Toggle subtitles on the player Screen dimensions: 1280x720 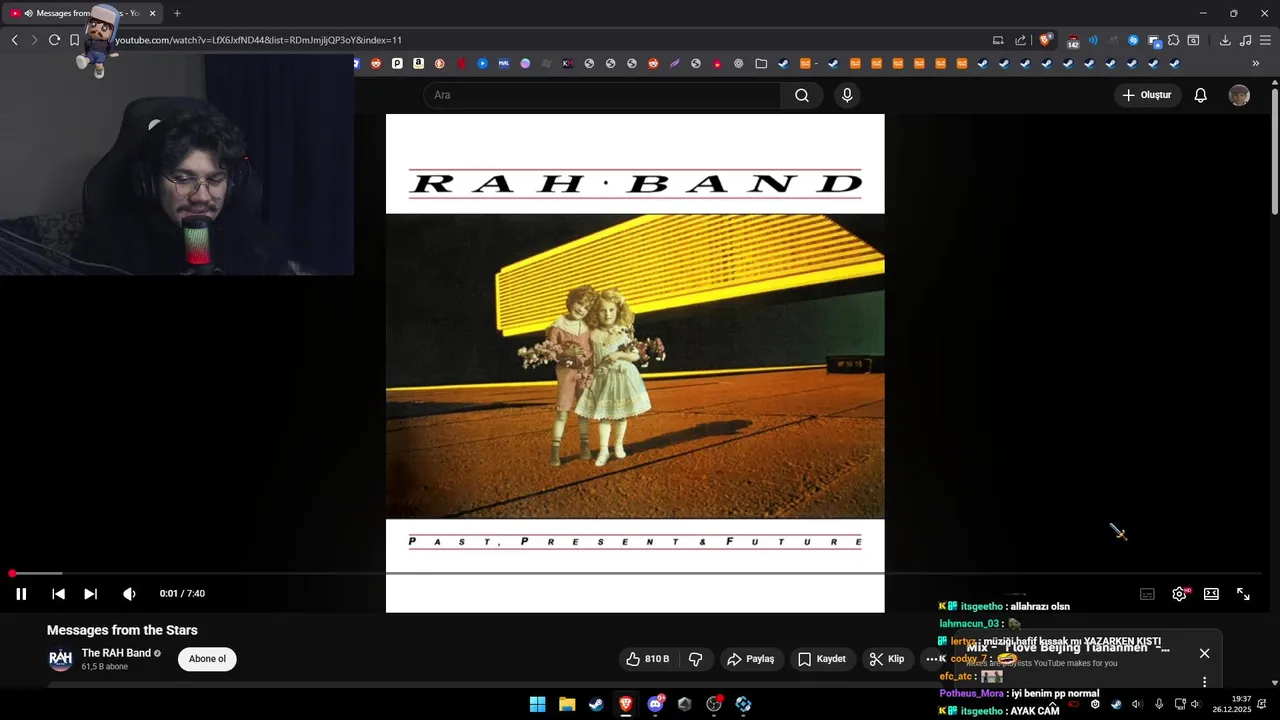(1147, 594)
